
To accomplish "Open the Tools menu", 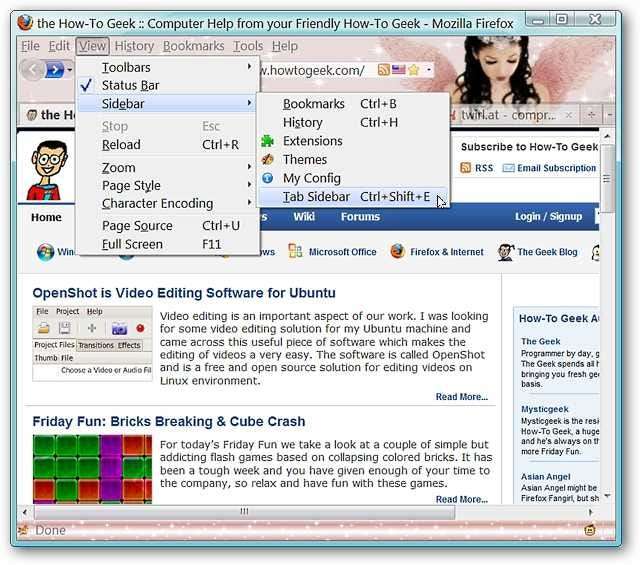I will click(x=248, y=46).
